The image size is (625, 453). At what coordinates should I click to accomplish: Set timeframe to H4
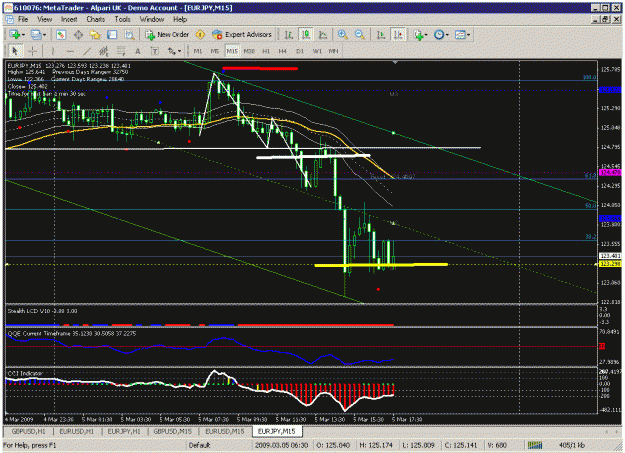click(x=283, y=51)
